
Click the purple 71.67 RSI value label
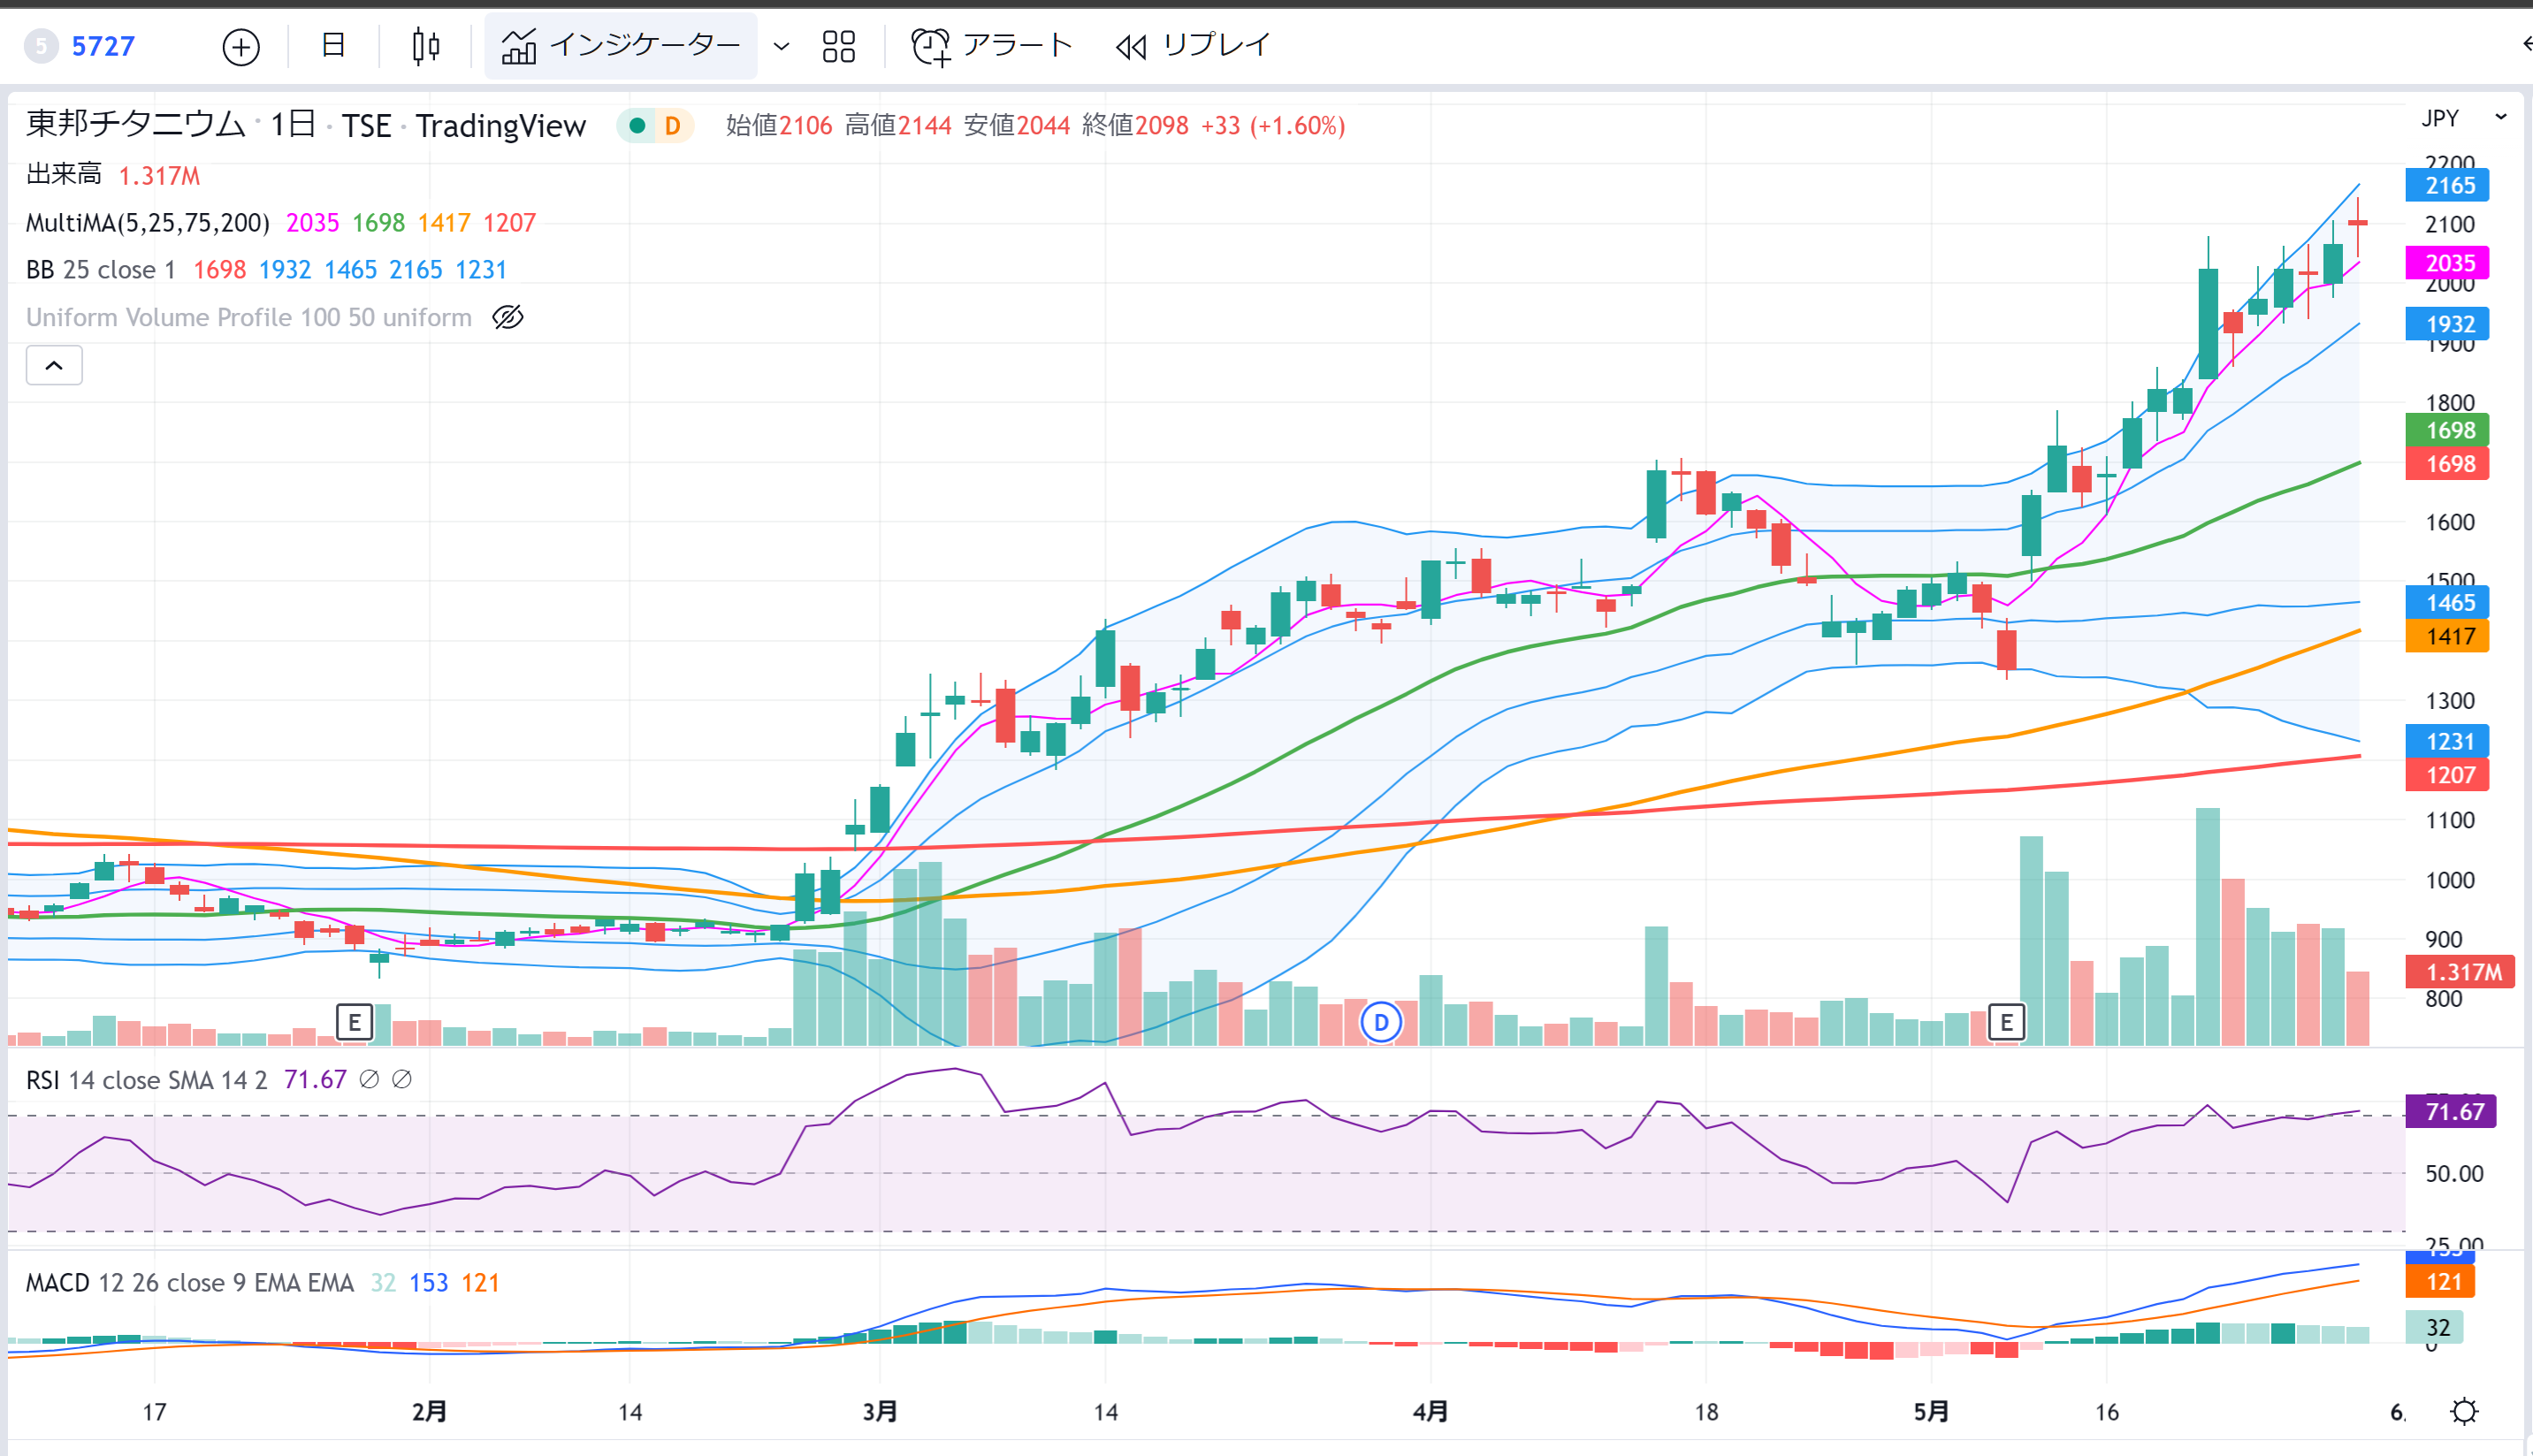[2451, 1111]
